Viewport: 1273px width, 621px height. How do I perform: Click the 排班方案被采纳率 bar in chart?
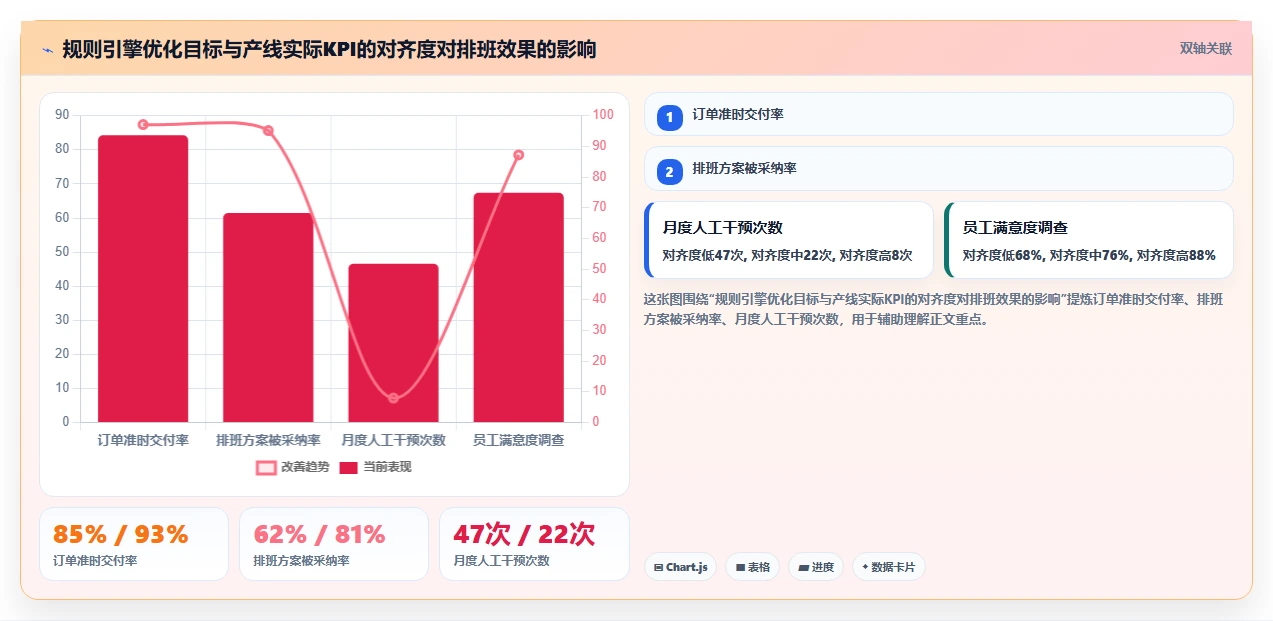pos(268,317)
